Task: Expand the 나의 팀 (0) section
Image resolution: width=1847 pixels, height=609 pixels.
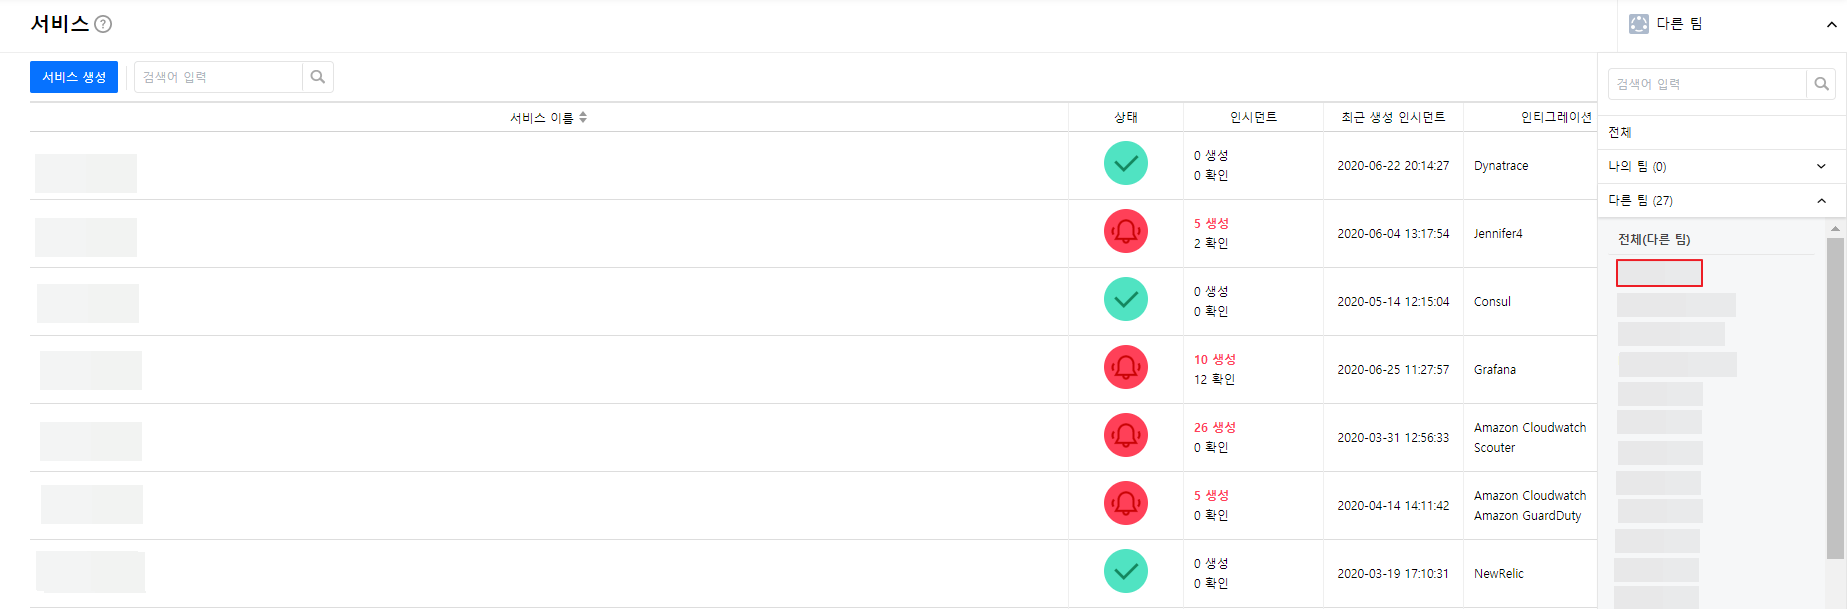Action: (x=1821, y=166)
